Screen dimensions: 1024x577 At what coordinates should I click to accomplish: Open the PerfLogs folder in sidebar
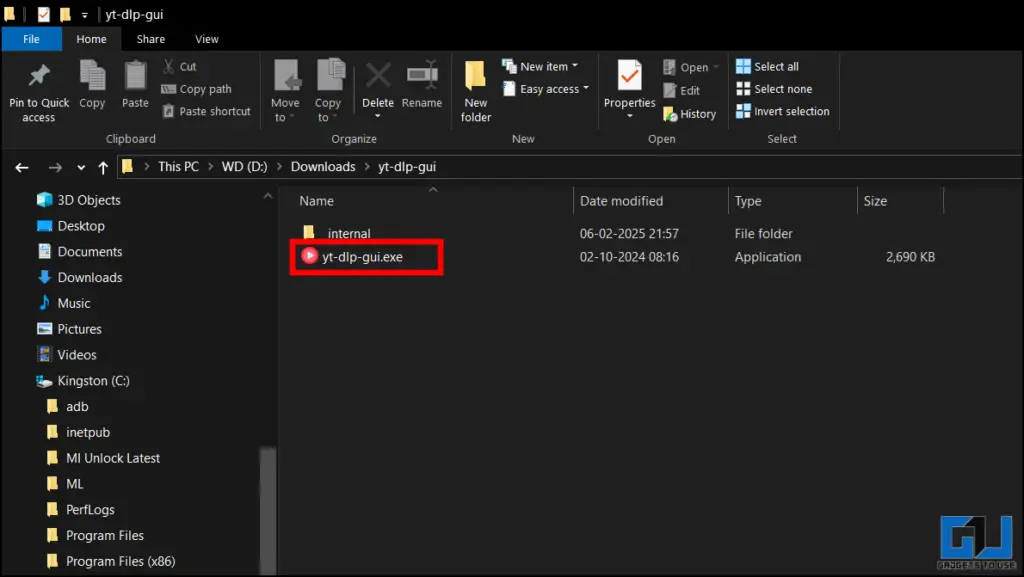80,510
